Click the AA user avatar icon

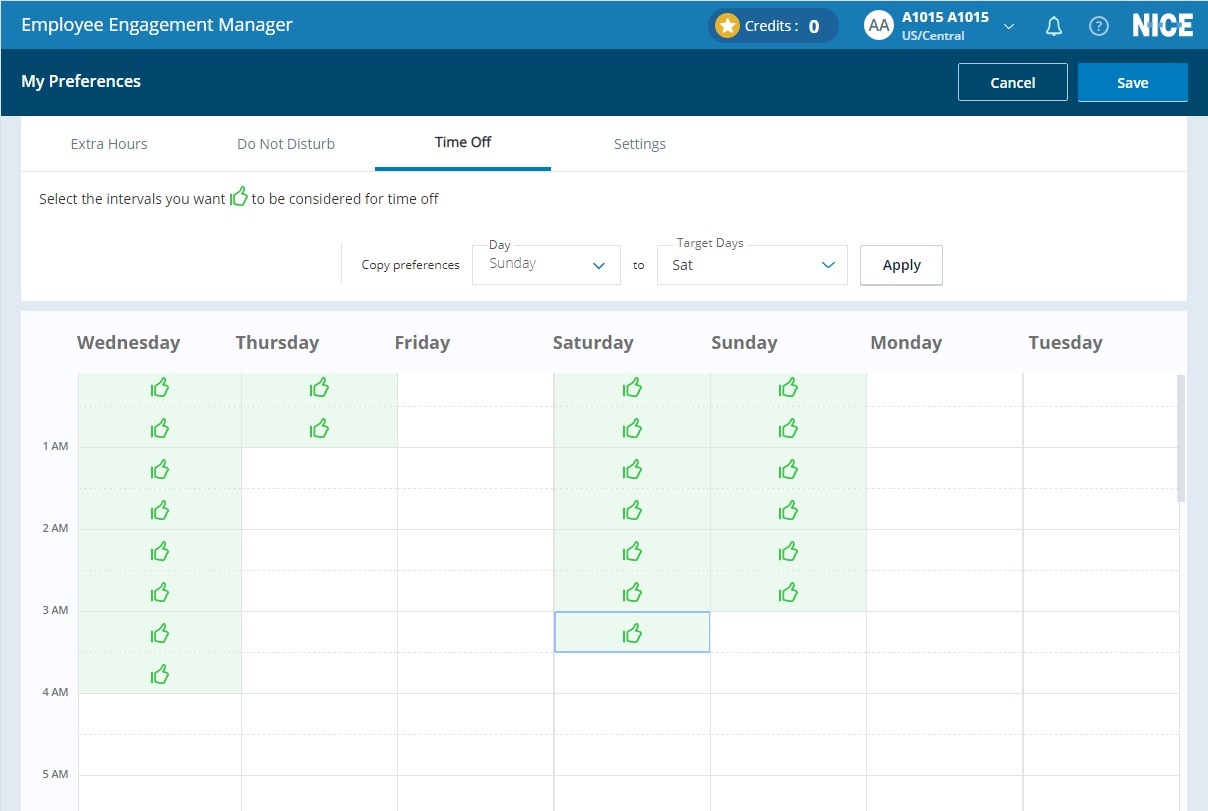[x=878, y=26]
